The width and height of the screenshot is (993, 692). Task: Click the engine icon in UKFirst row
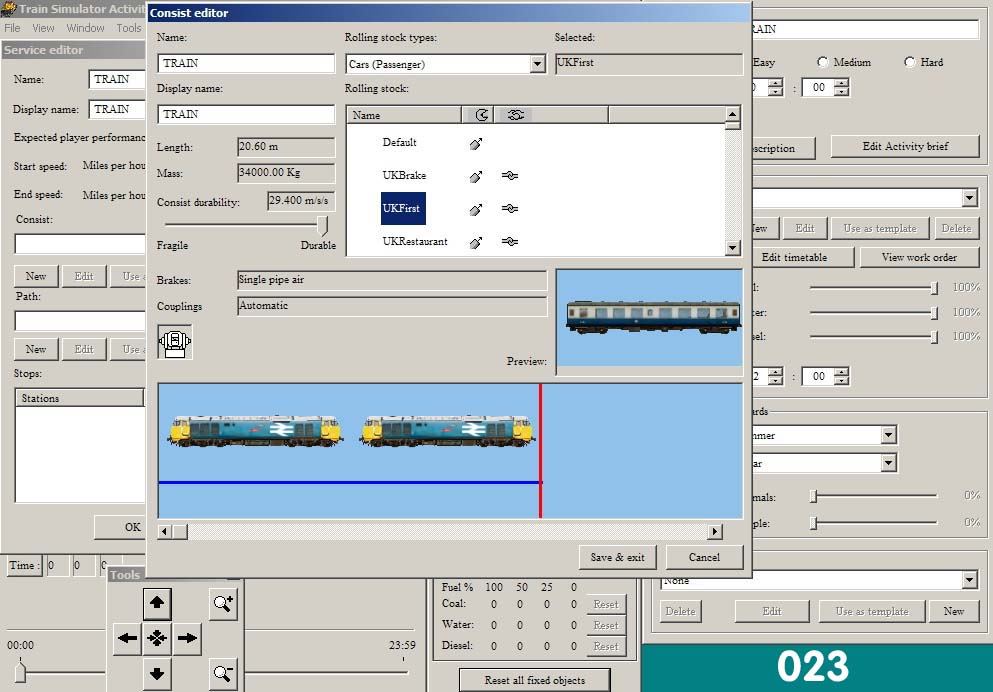tap(476, 210)
